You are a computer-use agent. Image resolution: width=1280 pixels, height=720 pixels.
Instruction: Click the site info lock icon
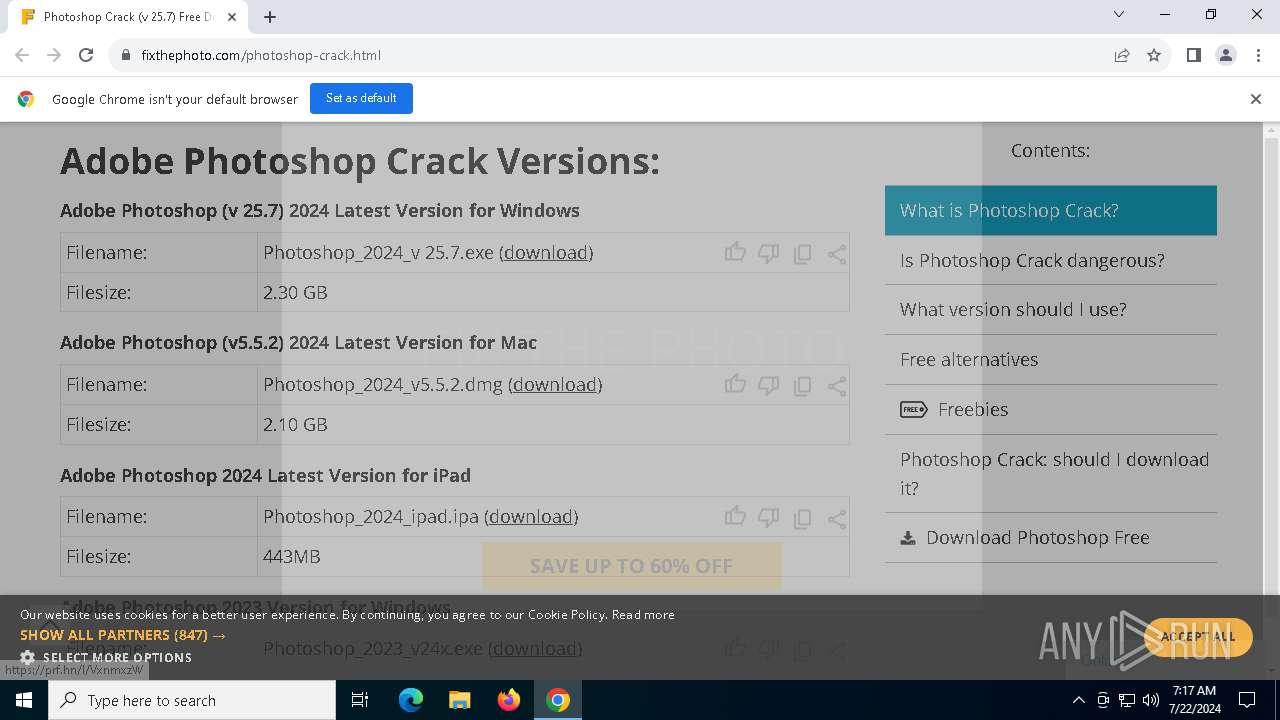click(x=125, y=55)
